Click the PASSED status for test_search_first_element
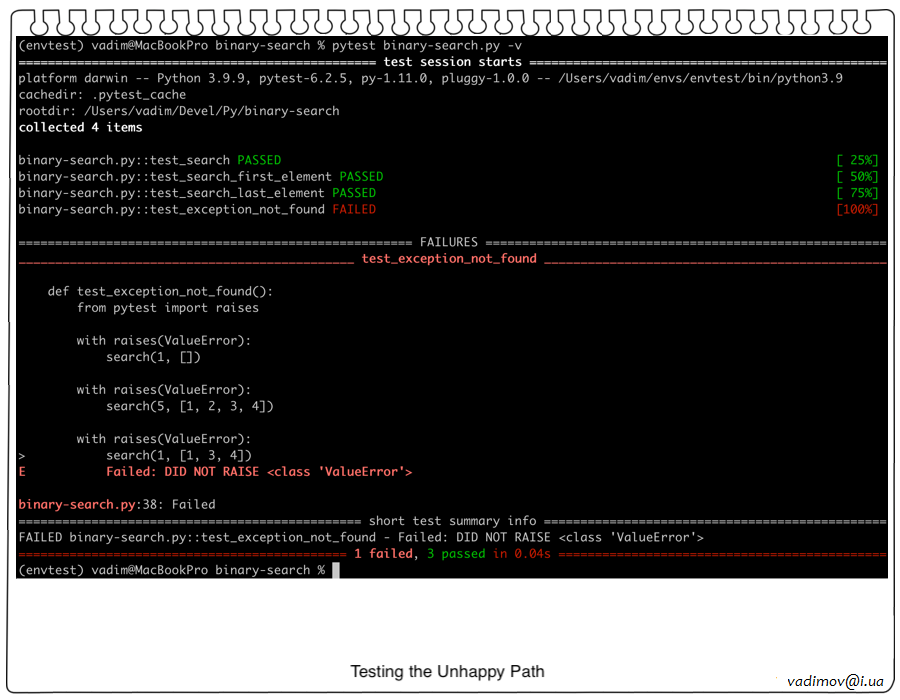Viewport: 900px width, 700px height. tap(361, 176)
